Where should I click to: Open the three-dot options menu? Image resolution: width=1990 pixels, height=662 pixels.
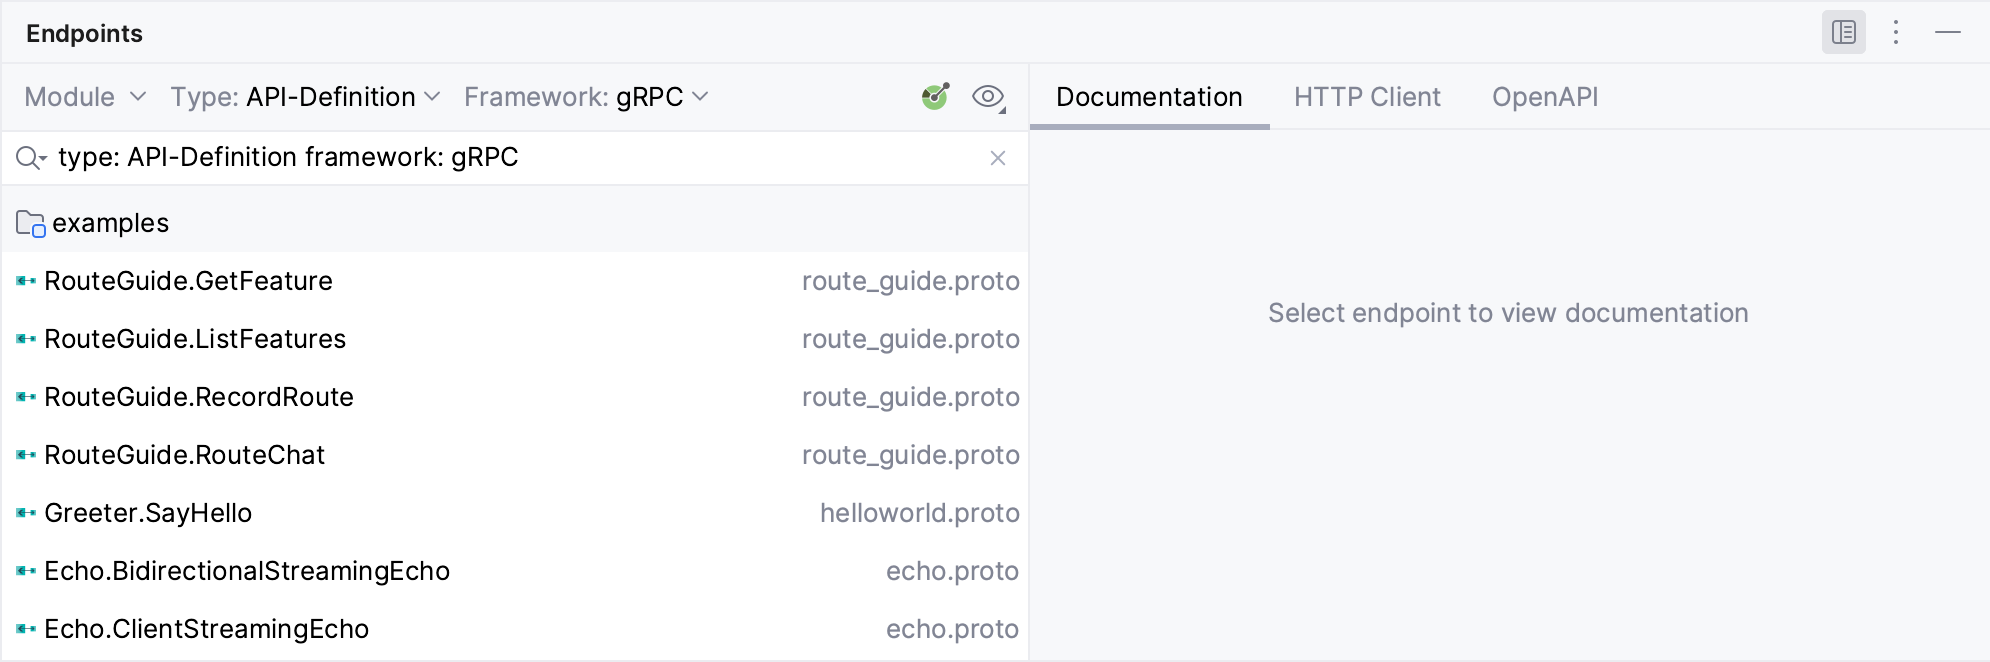coord(1896,33)
